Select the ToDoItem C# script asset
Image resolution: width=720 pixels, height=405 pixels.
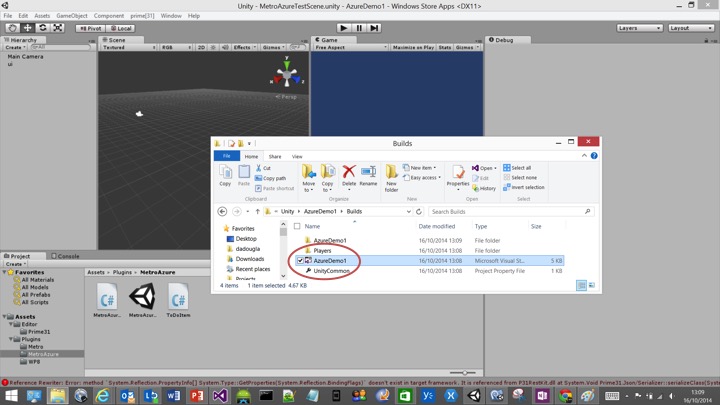pyautogui.click(x=178, y=300)
